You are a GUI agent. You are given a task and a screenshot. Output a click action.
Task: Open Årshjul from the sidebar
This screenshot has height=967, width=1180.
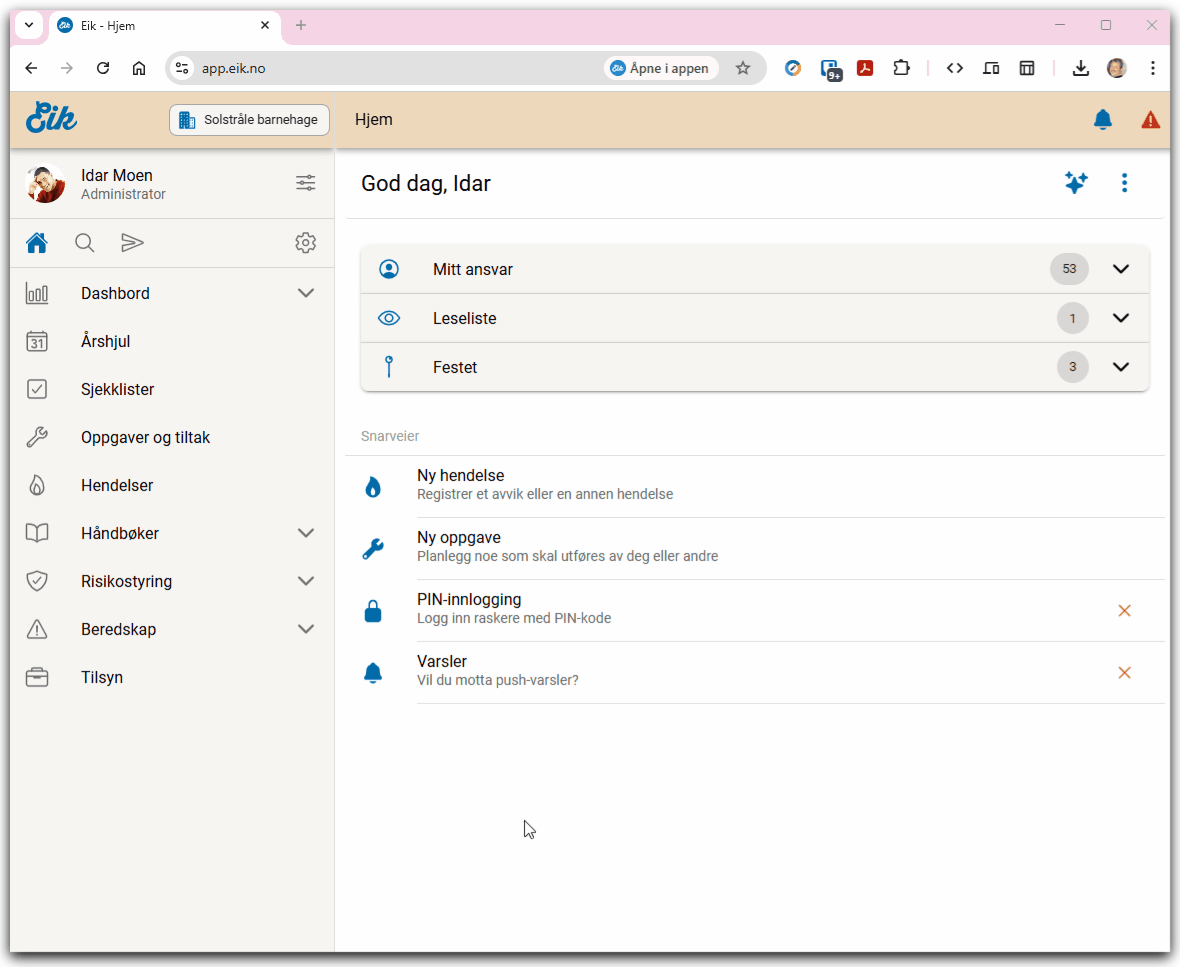[106, 341]
